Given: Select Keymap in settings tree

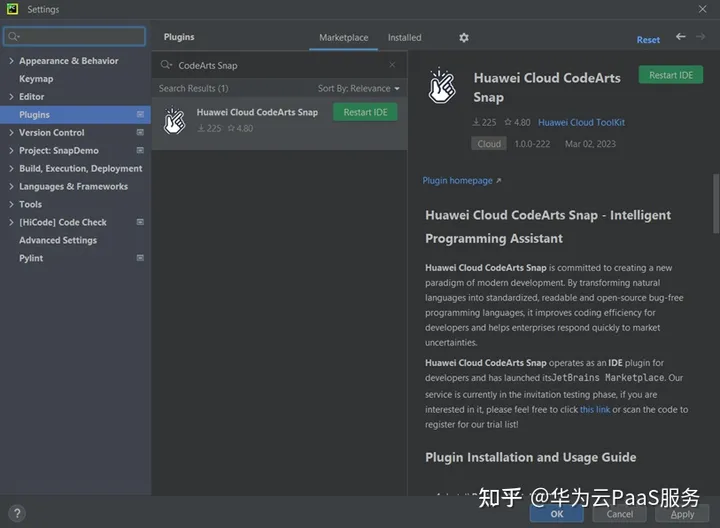Looking at the screenshot, I should point(36,79).
